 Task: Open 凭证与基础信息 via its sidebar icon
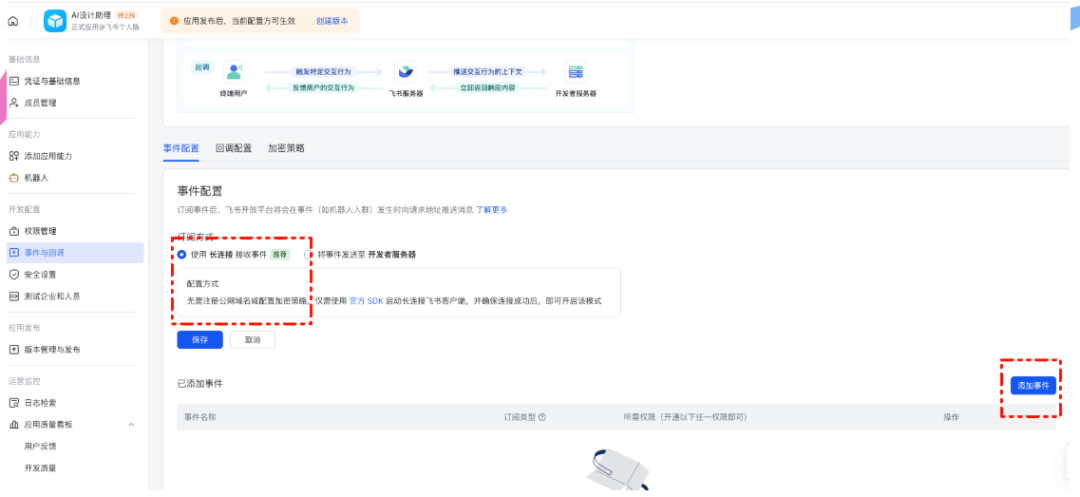coord(13,81)
